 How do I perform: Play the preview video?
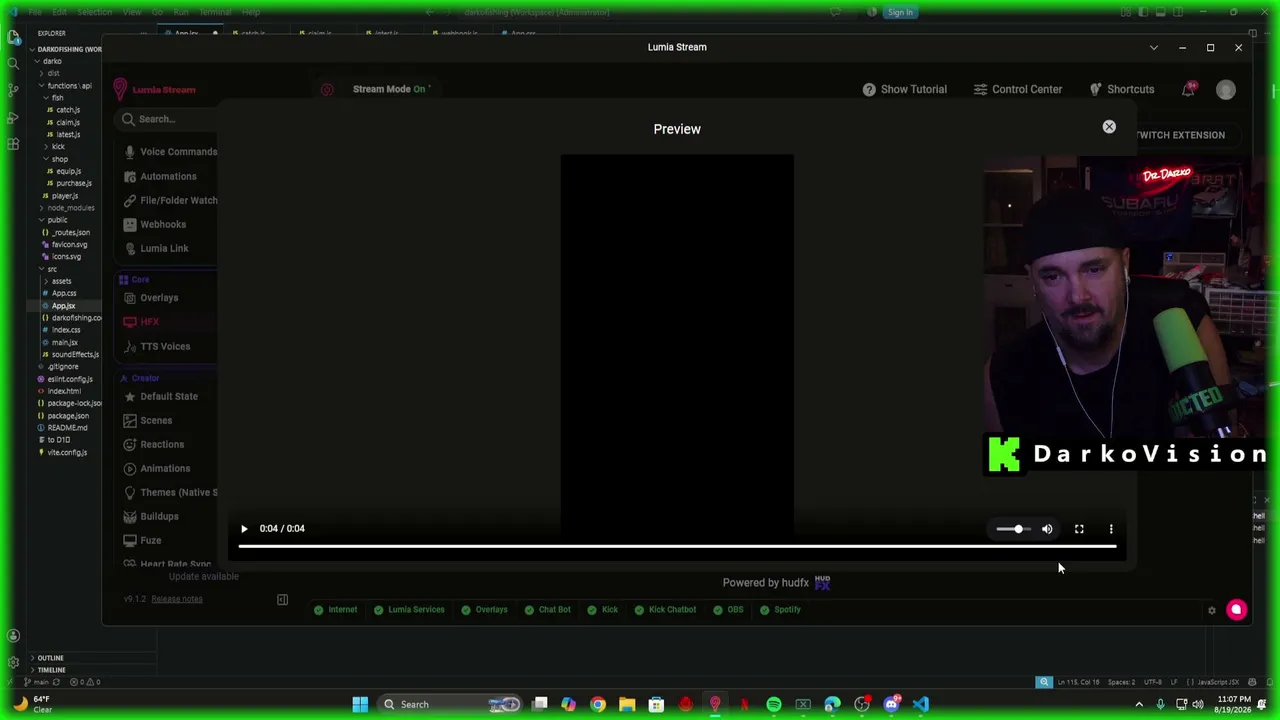pyautogui.click(x=244, y=529)
